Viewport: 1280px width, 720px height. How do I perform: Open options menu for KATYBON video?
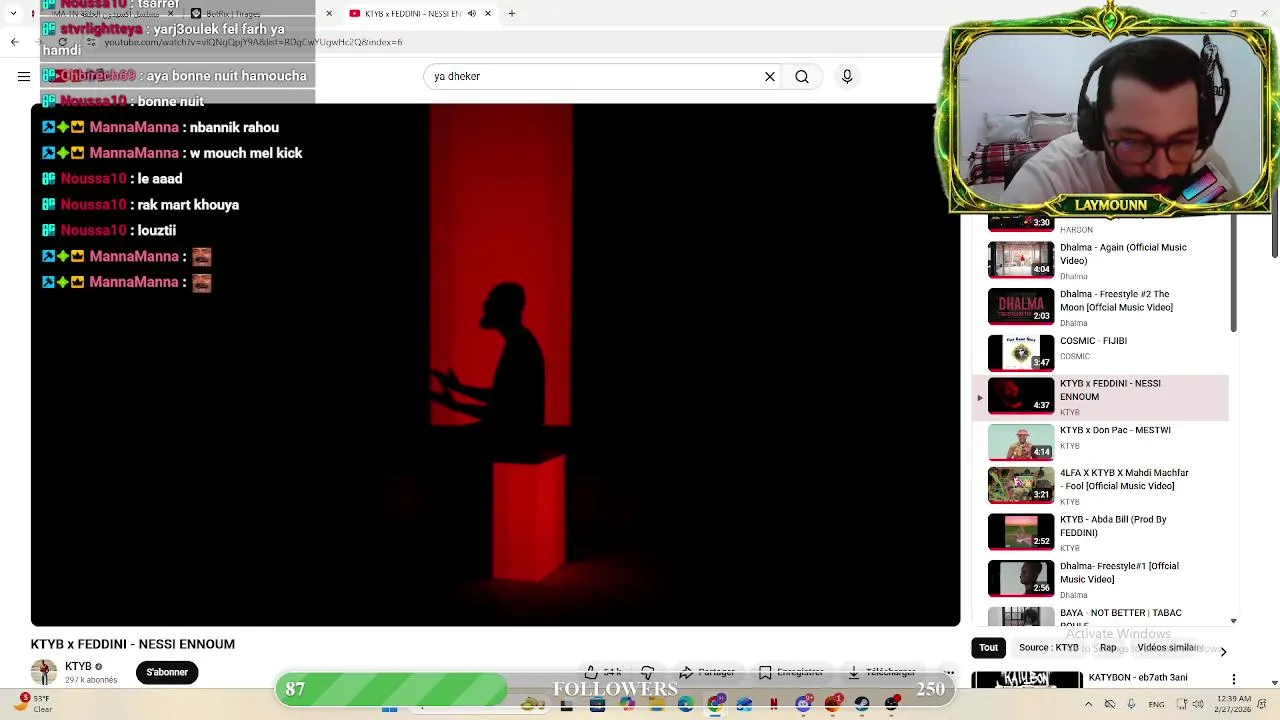click(1234, 679)
